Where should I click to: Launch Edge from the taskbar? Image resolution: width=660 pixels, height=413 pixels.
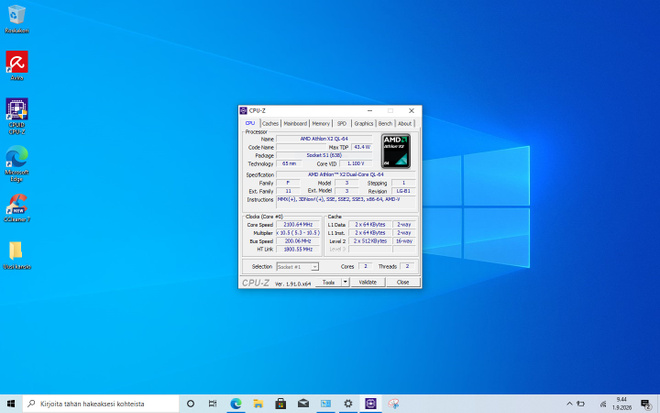[x=236, y=404]
